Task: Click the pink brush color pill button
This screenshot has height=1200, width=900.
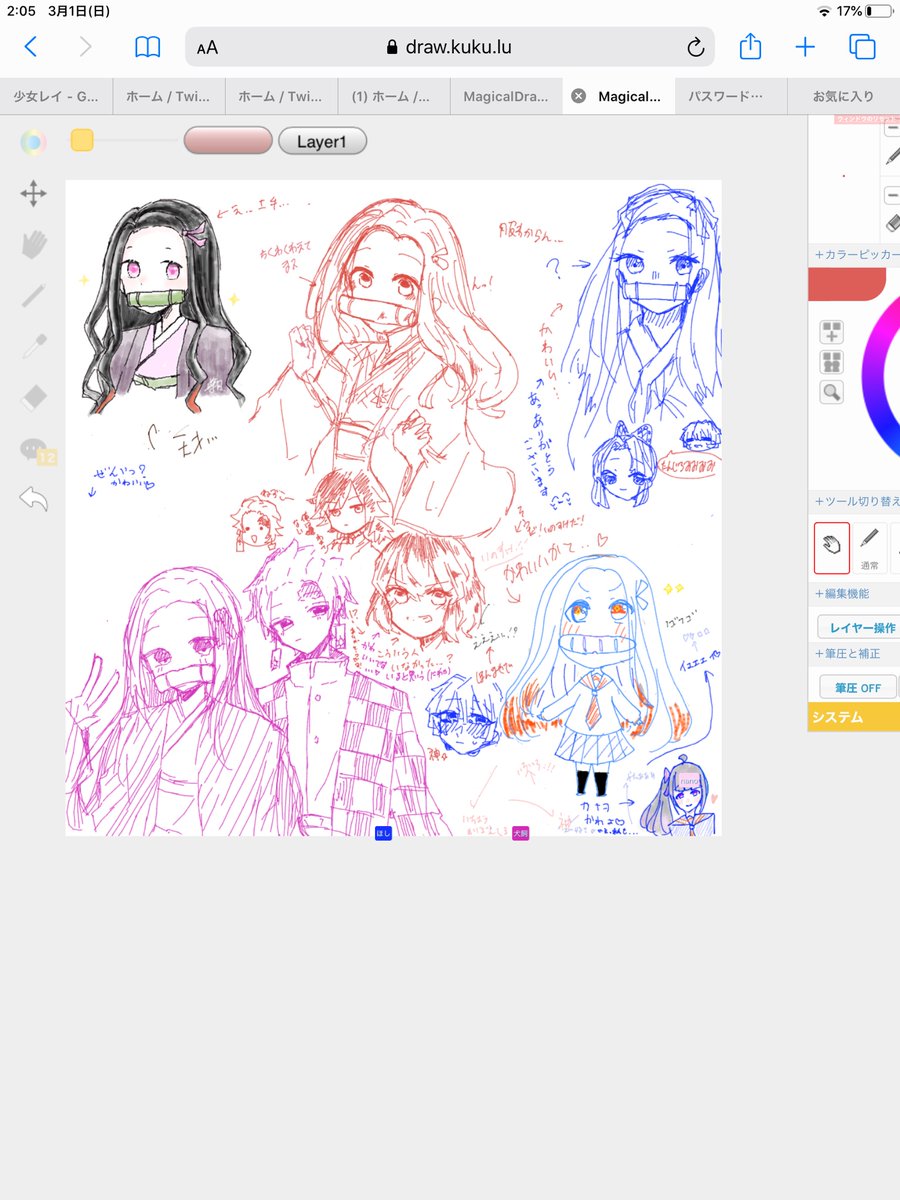Action: click(228, 141)
